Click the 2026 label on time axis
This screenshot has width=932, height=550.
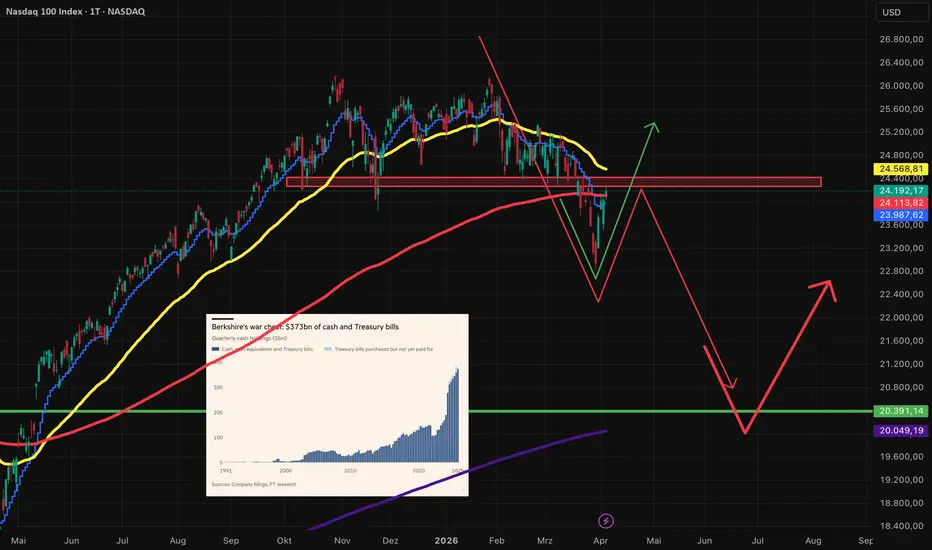click(446, 540)
